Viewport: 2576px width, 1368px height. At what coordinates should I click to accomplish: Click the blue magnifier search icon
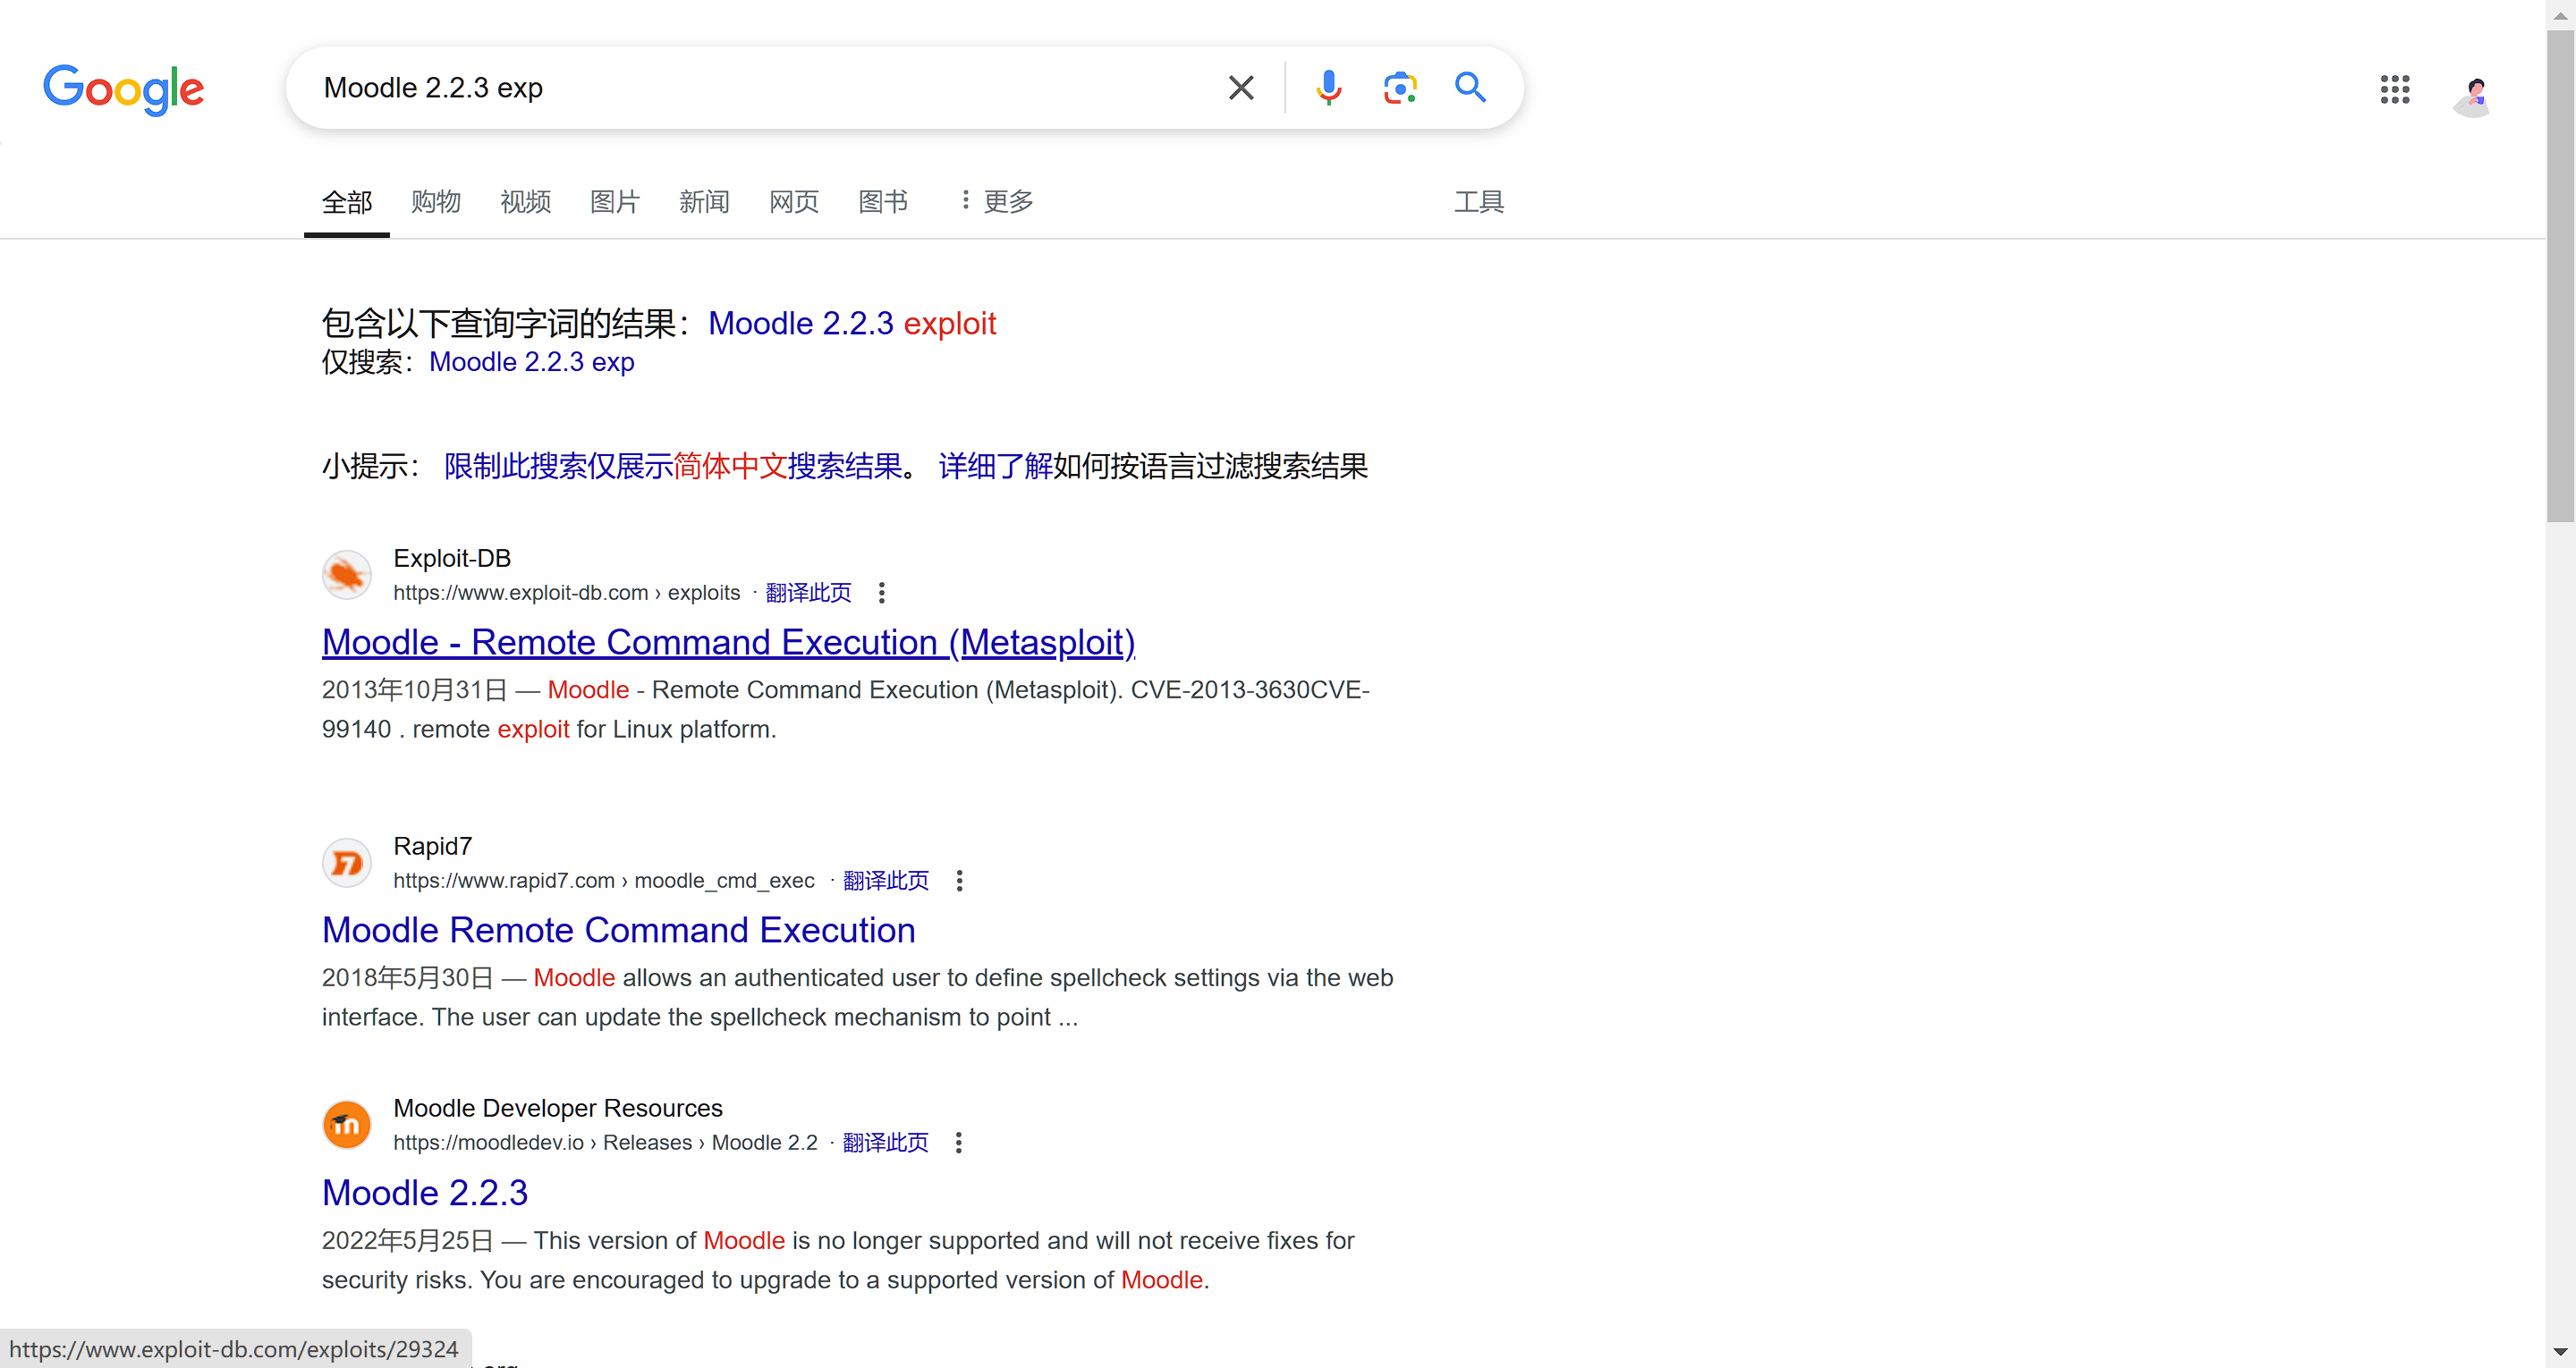[x=1470, y=88]
